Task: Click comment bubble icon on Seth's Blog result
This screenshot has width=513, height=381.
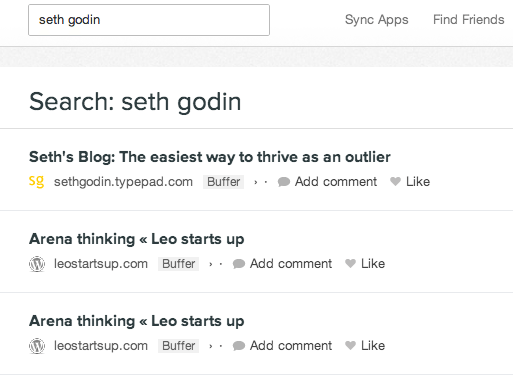Action: [284, 182]
